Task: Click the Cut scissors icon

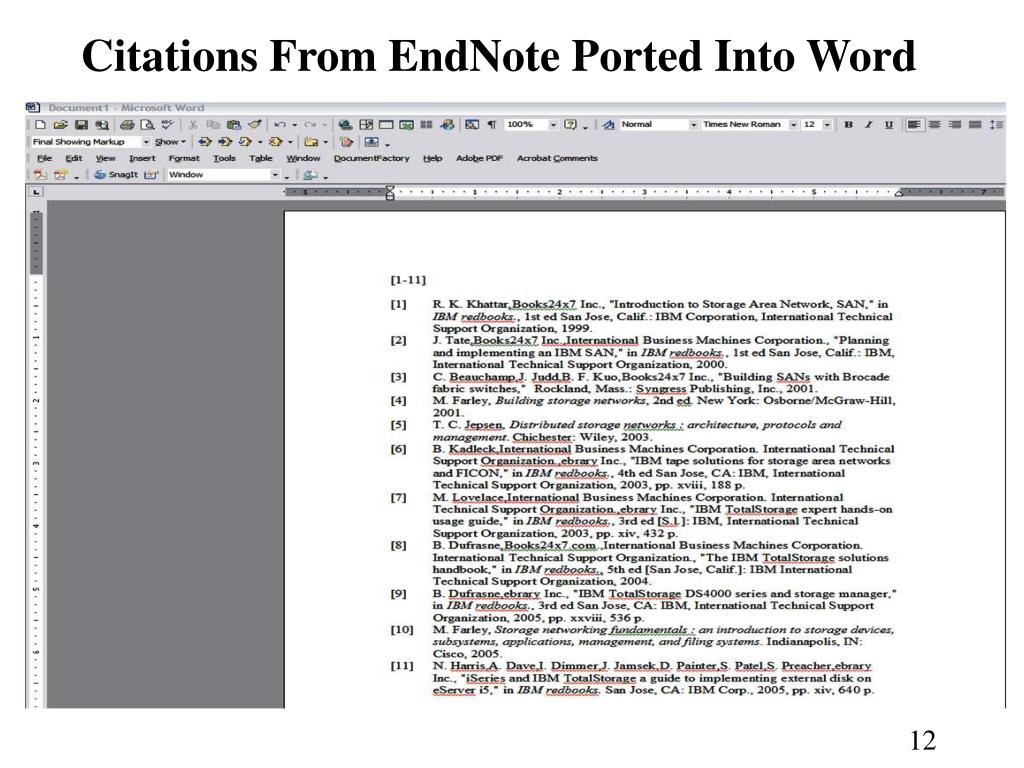Action: [193, 125]
